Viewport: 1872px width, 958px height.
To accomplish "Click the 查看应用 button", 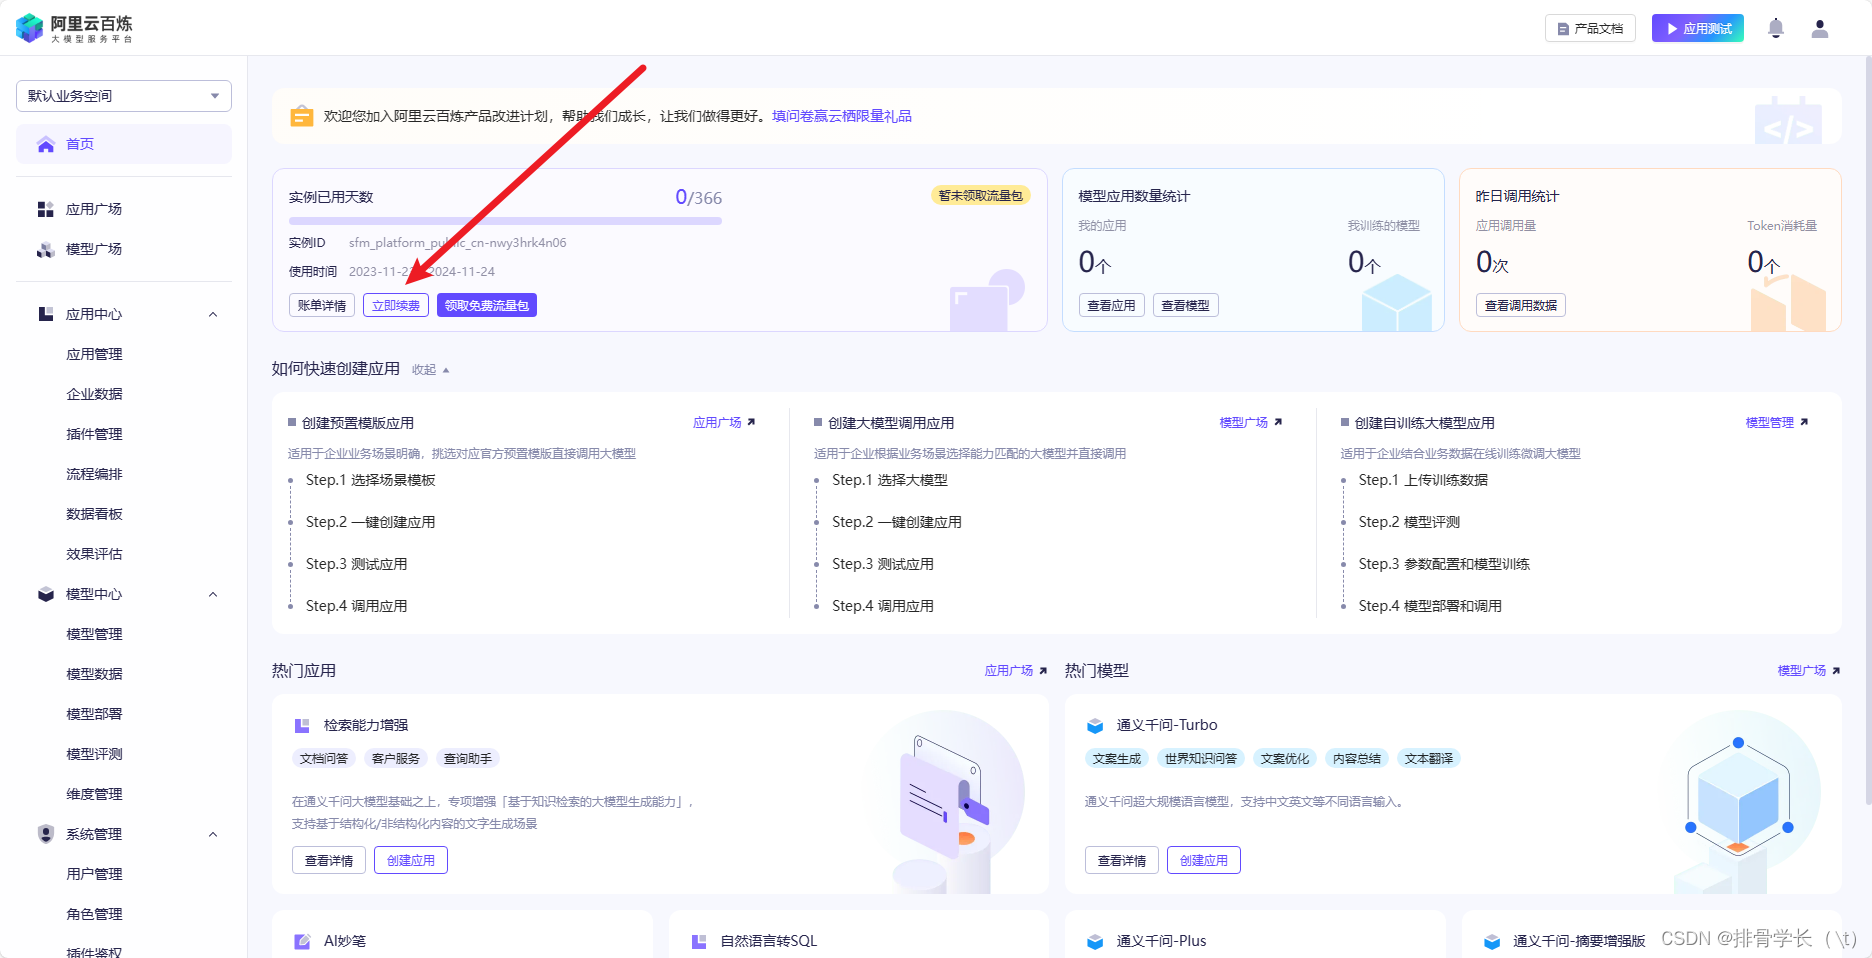I will coord(1112,306).
